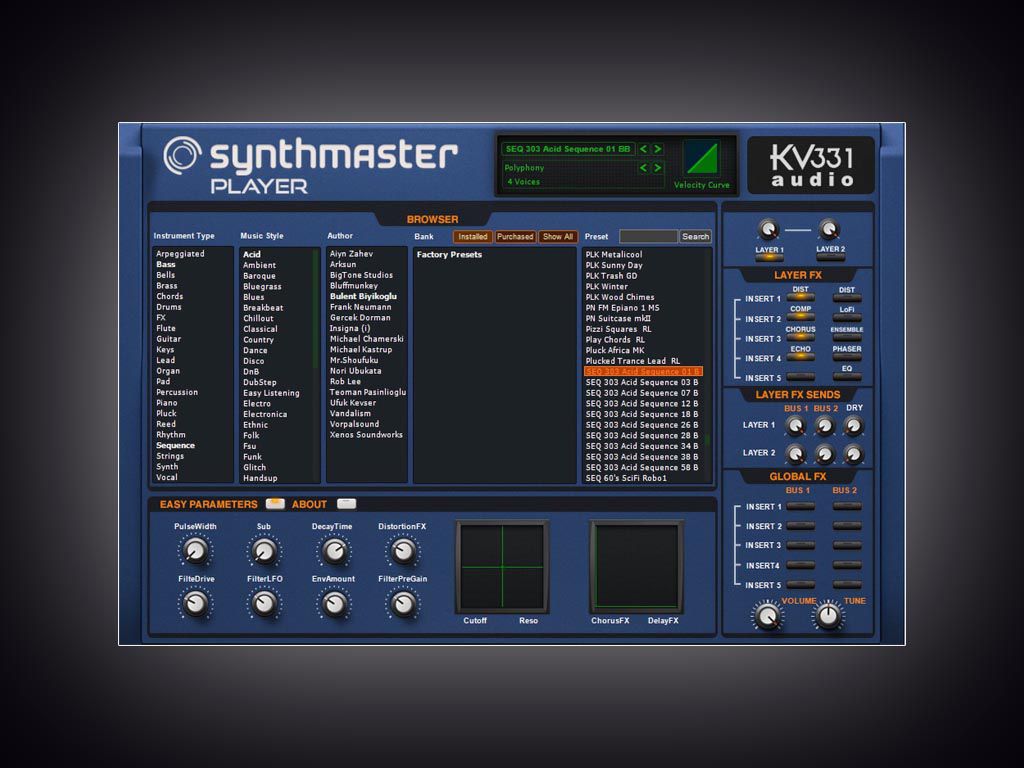The width and height of the screenshot is (1024, 768).
Task: Select preset SEQ 60's SciFi Robo1
Action: (626, 478)
